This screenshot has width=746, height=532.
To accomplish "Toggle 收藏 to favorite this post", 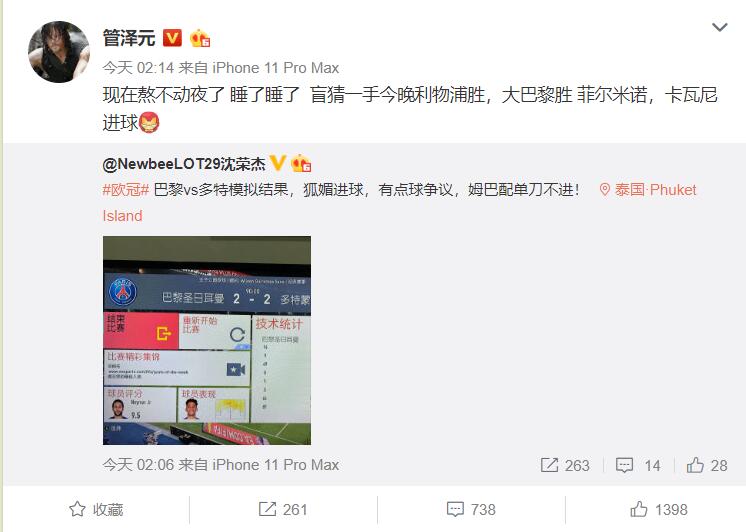I will (x=96, y=510).
